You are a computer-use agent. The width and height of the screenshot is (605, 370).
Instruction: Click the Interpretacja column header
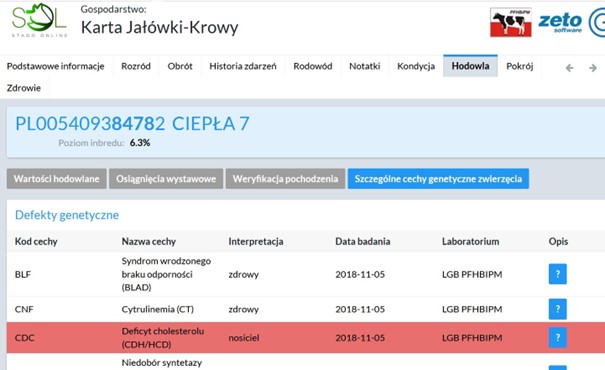tap(256, 242)
